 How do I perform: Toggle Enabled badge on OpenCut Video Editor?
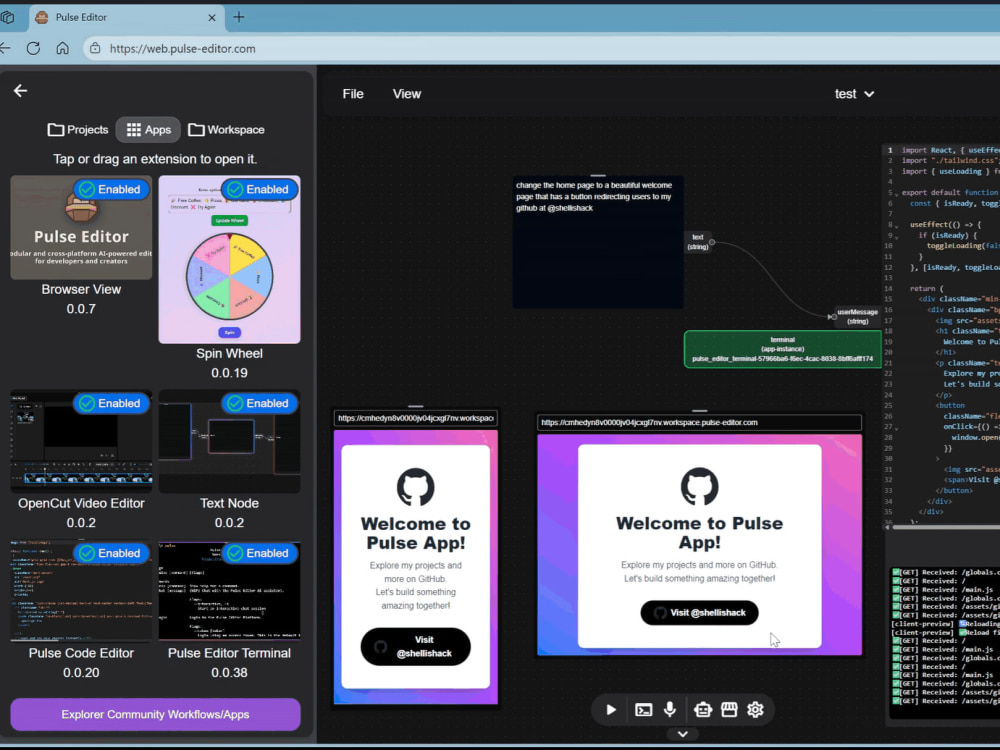point(112,403)
